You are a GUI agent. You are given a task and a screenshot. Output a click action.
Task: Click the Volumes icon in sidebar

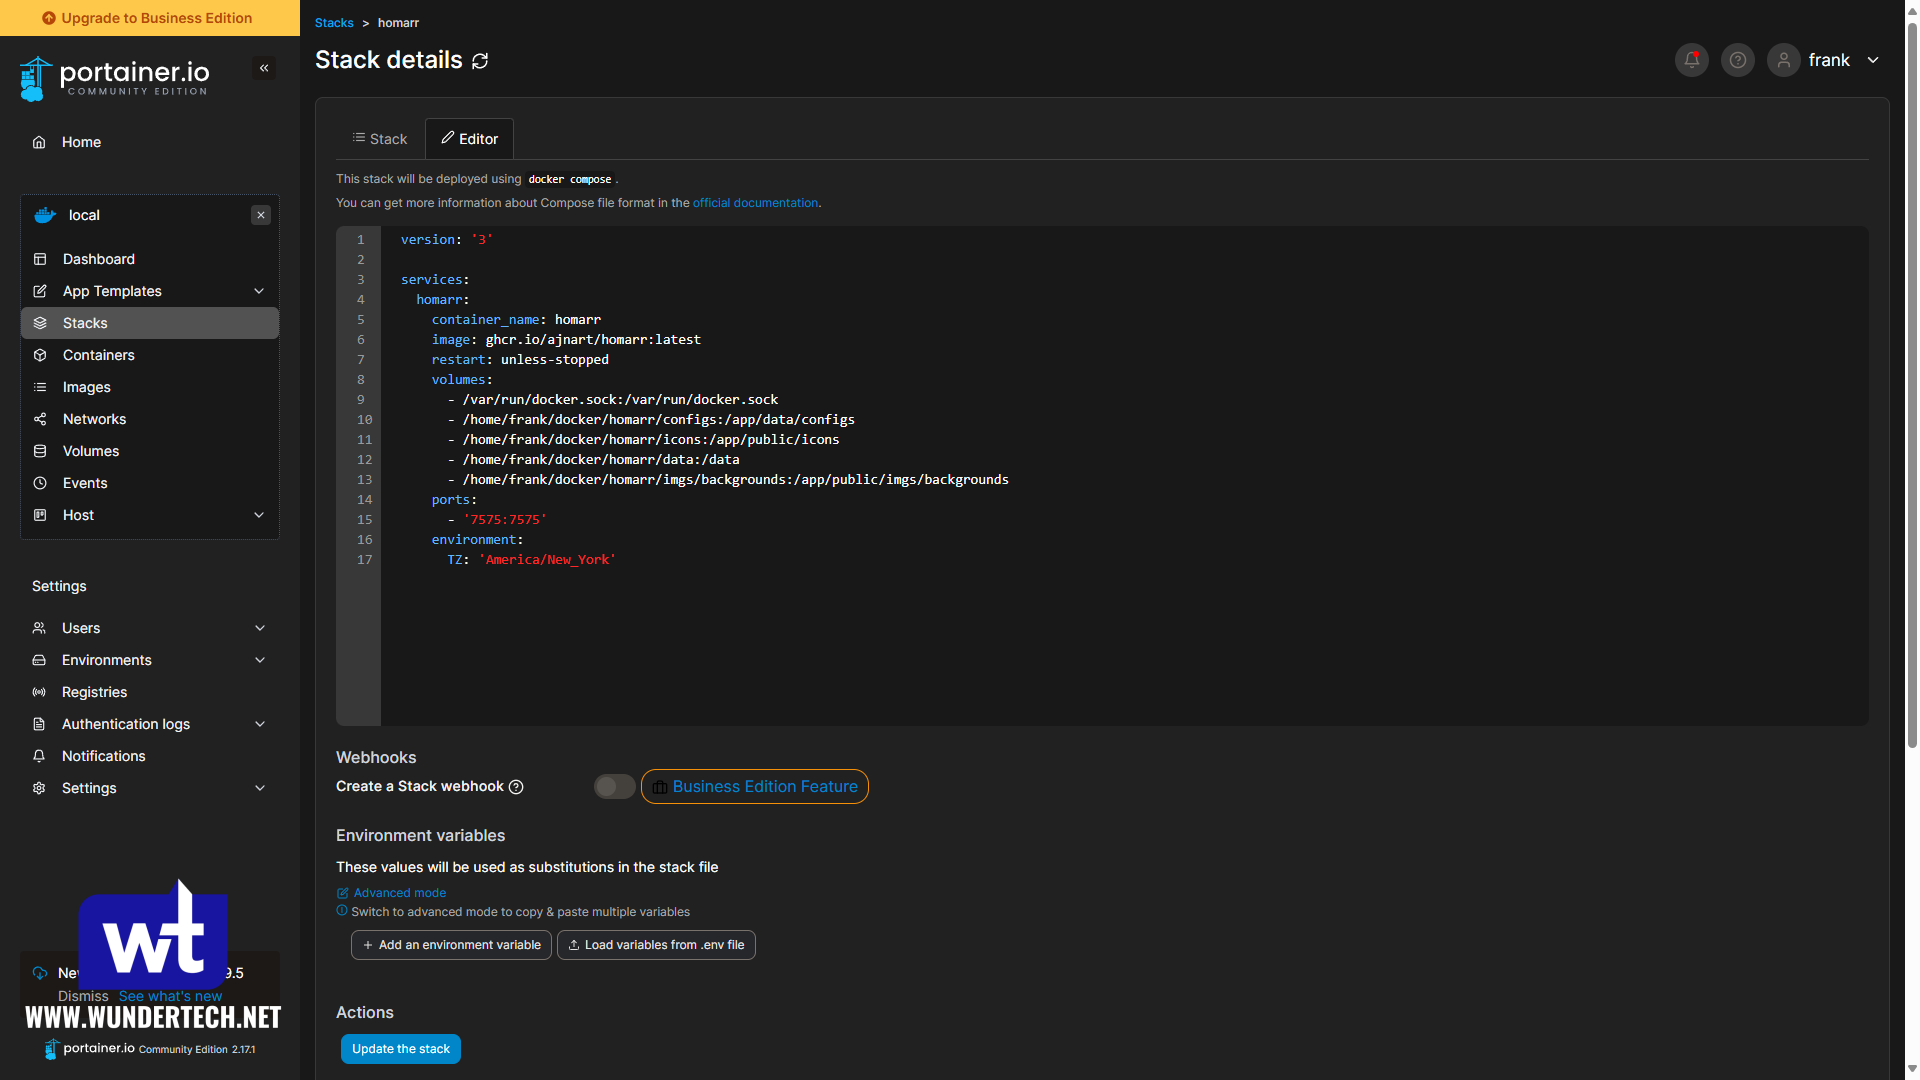pyautogui.click(x=40, y=450)
